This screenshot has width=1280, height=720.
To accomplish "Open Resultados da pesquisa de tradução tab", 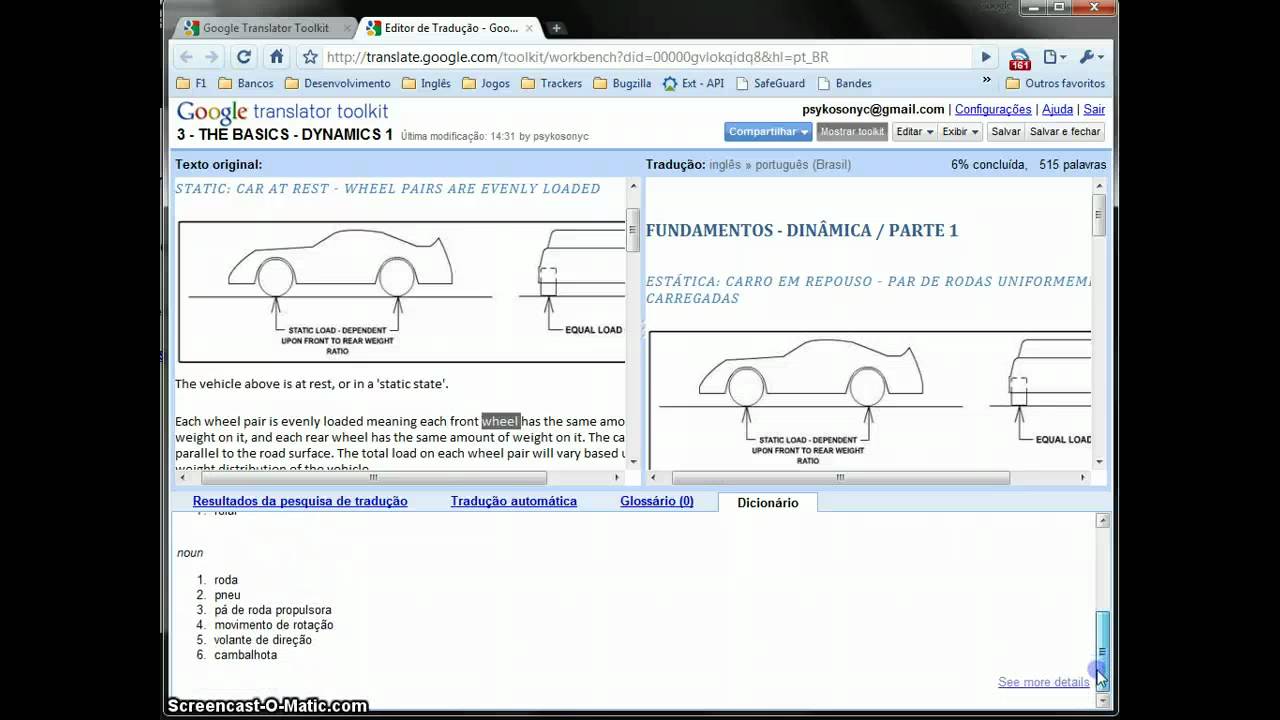I will (300, 502).
